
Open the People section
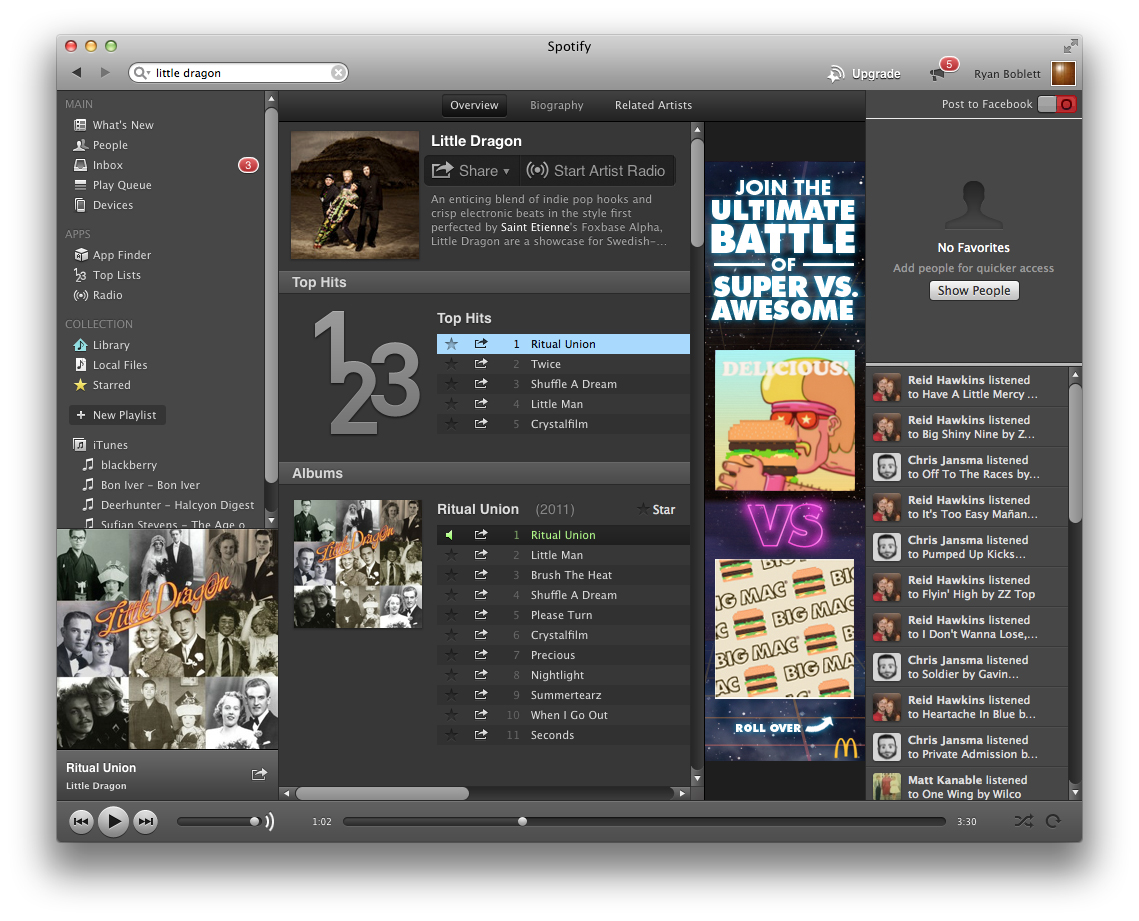pos(101,145)
